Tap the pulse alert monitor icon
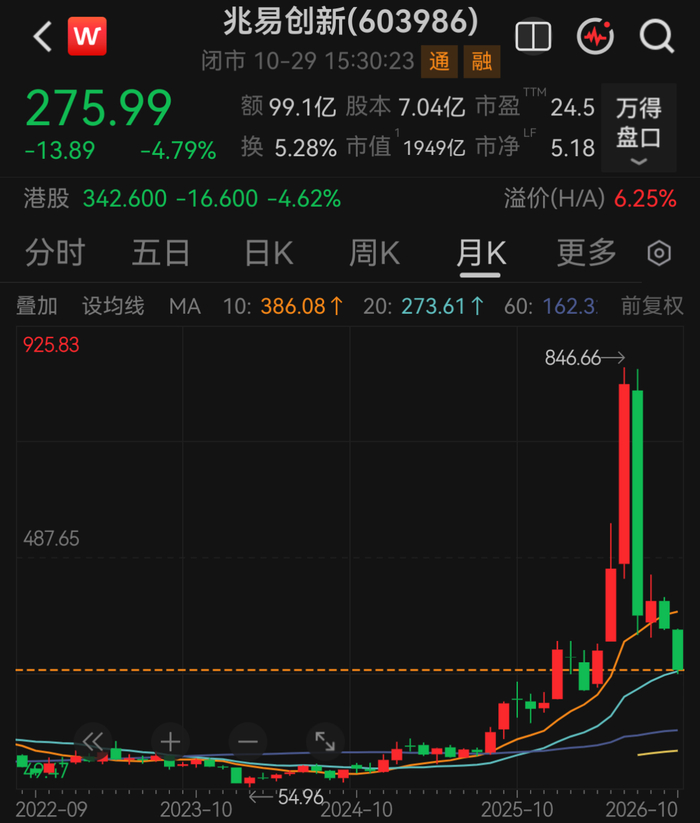This screenshot has width=700, height=823. pos(595,36)
